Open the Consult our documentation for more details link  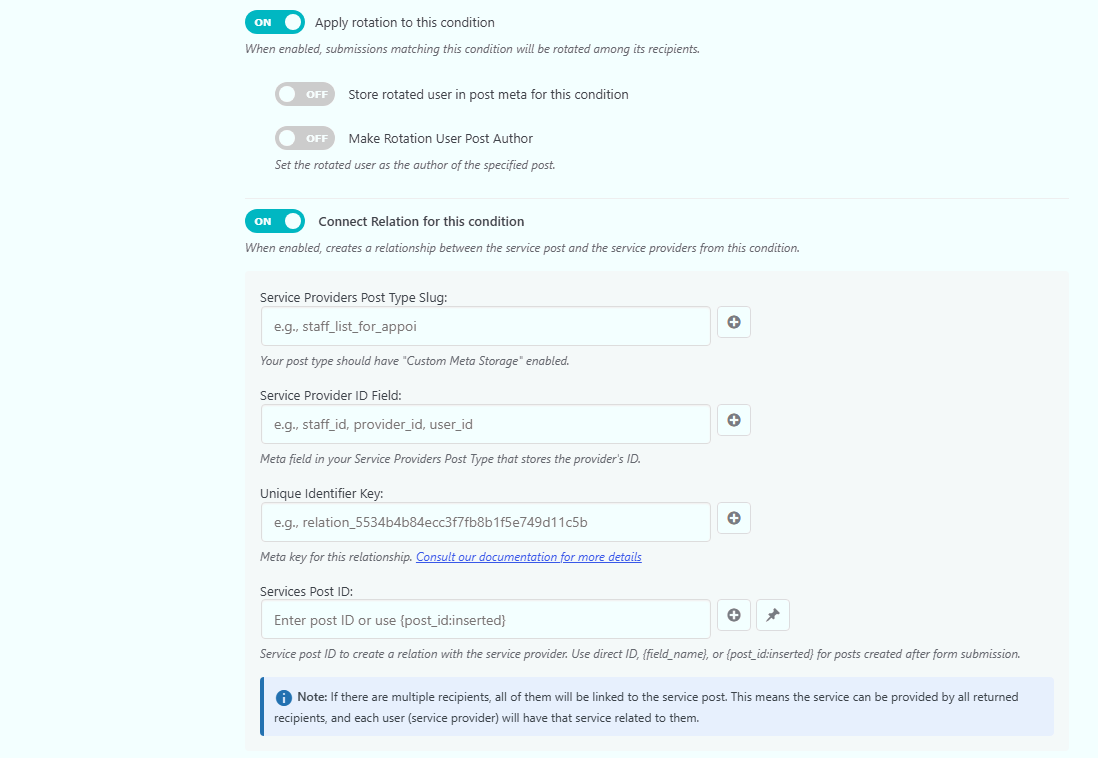click(x=529, y=557)
